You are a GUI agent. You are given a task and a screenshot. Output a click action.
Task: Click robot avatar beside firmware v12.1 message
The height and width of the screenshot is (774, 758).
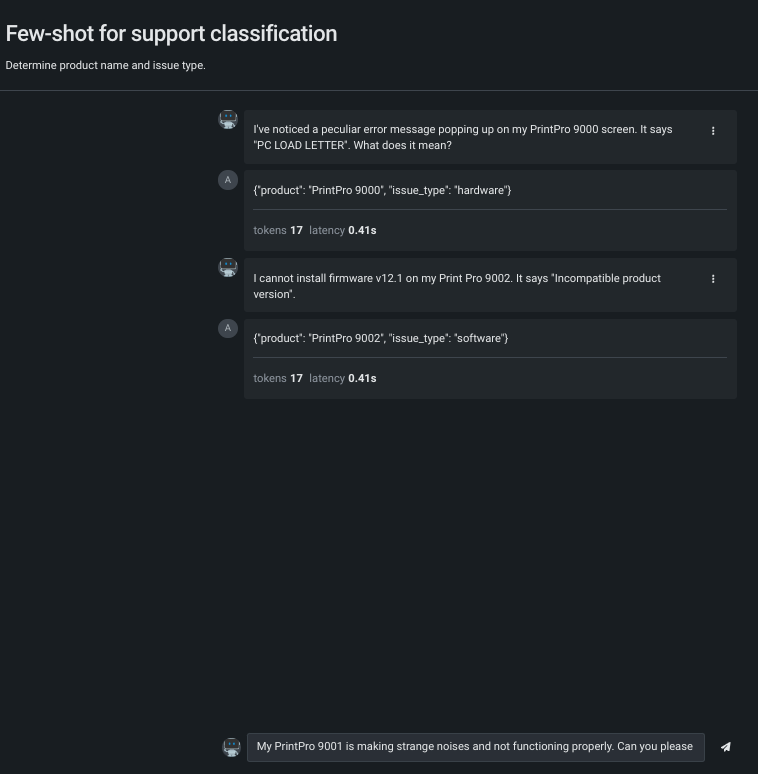228,268
